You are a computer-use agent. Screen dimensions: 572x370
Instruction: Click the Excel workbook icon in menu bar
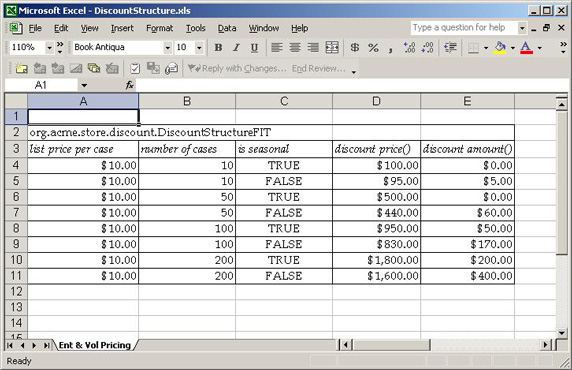coord(16,28)
